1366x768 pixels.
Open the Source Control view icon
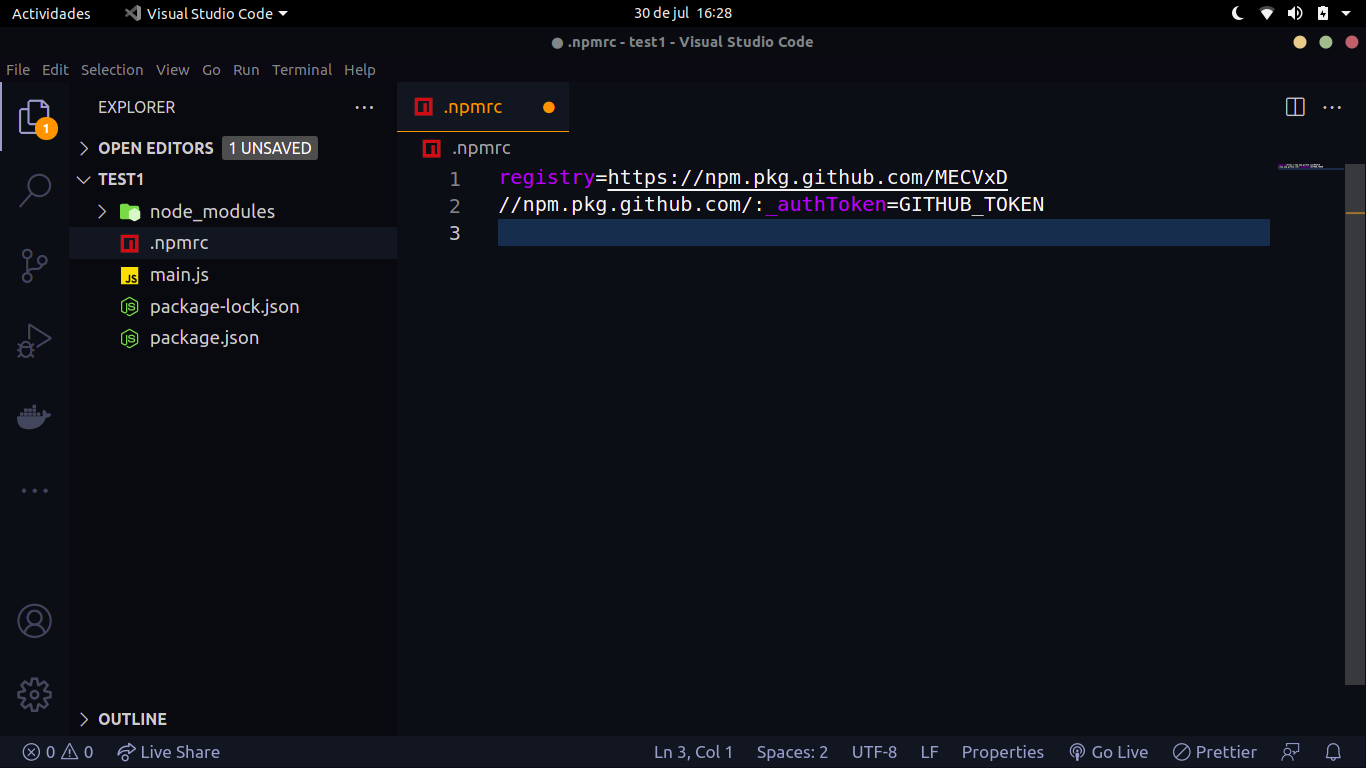[x=34, y=266]
